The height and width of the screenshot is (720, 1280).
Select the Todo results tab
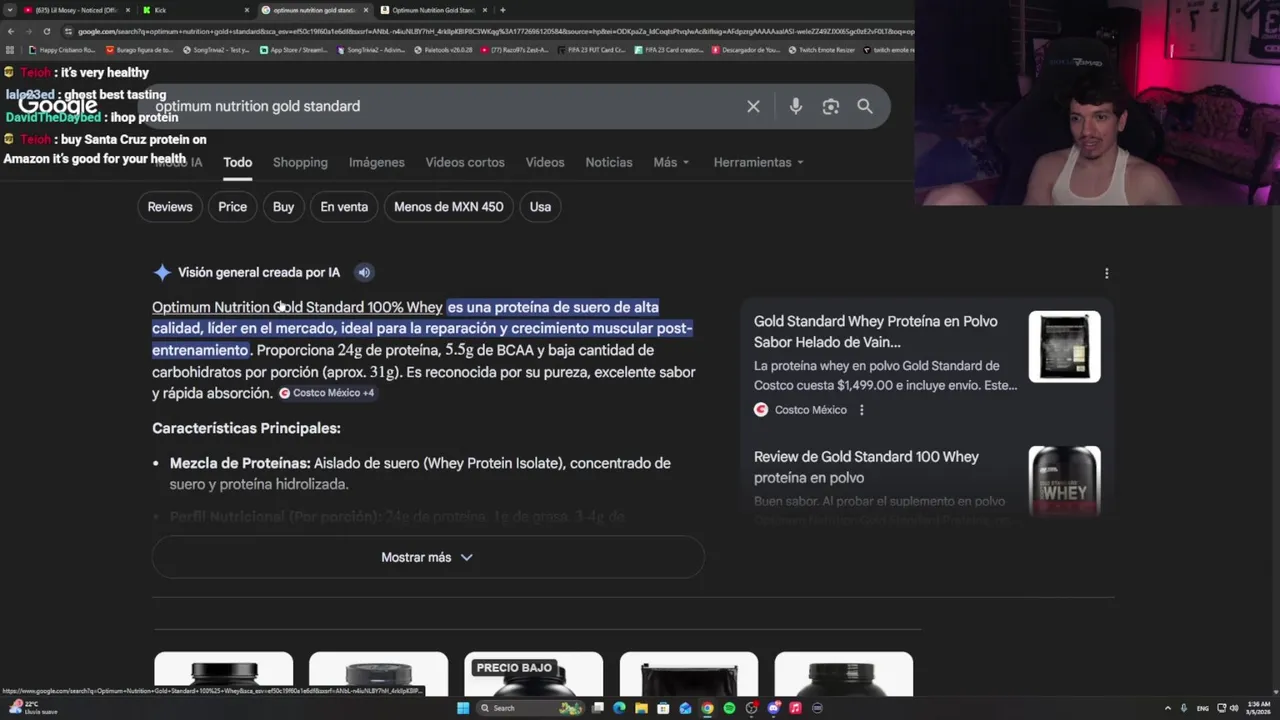(x=237, y=162)
